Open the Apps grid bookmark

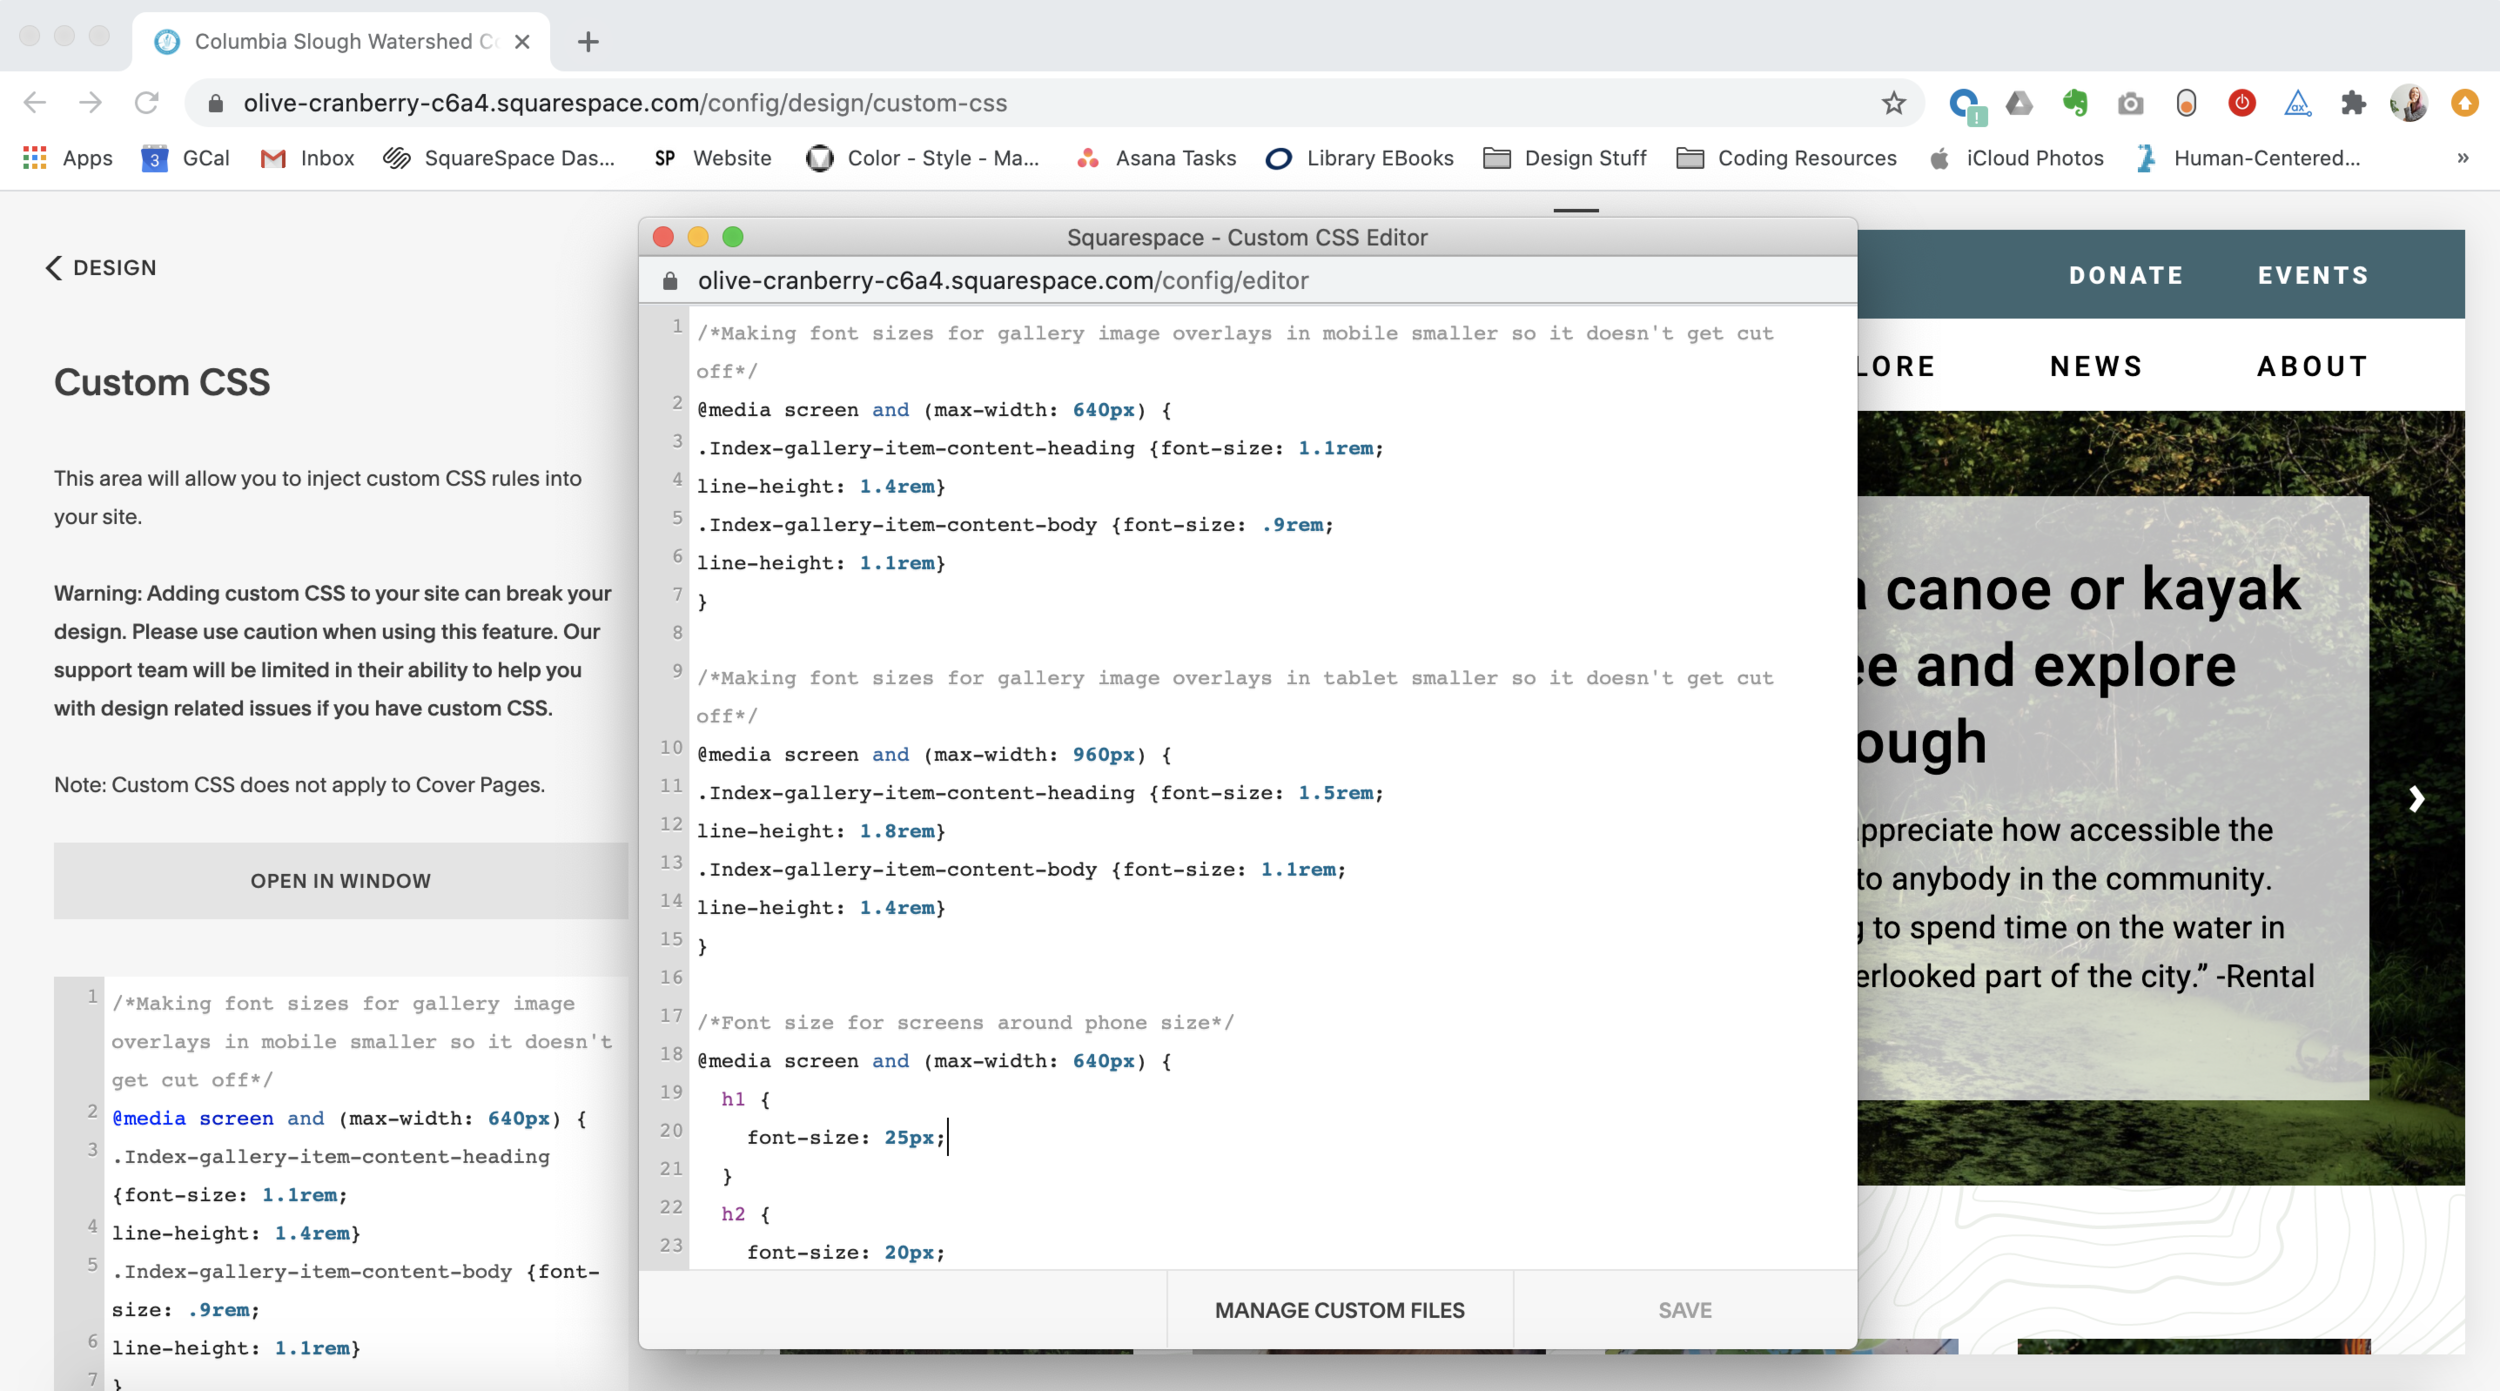tap(68, 158)
